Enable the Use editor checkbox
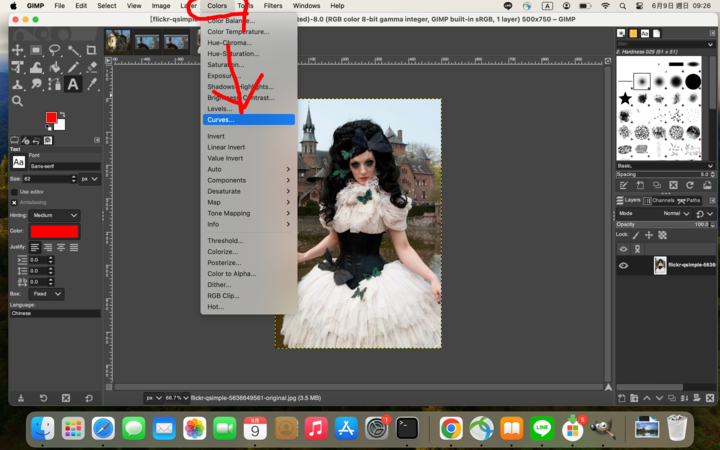This screenshot has width=720, height=450. click(x=14, y=191)
